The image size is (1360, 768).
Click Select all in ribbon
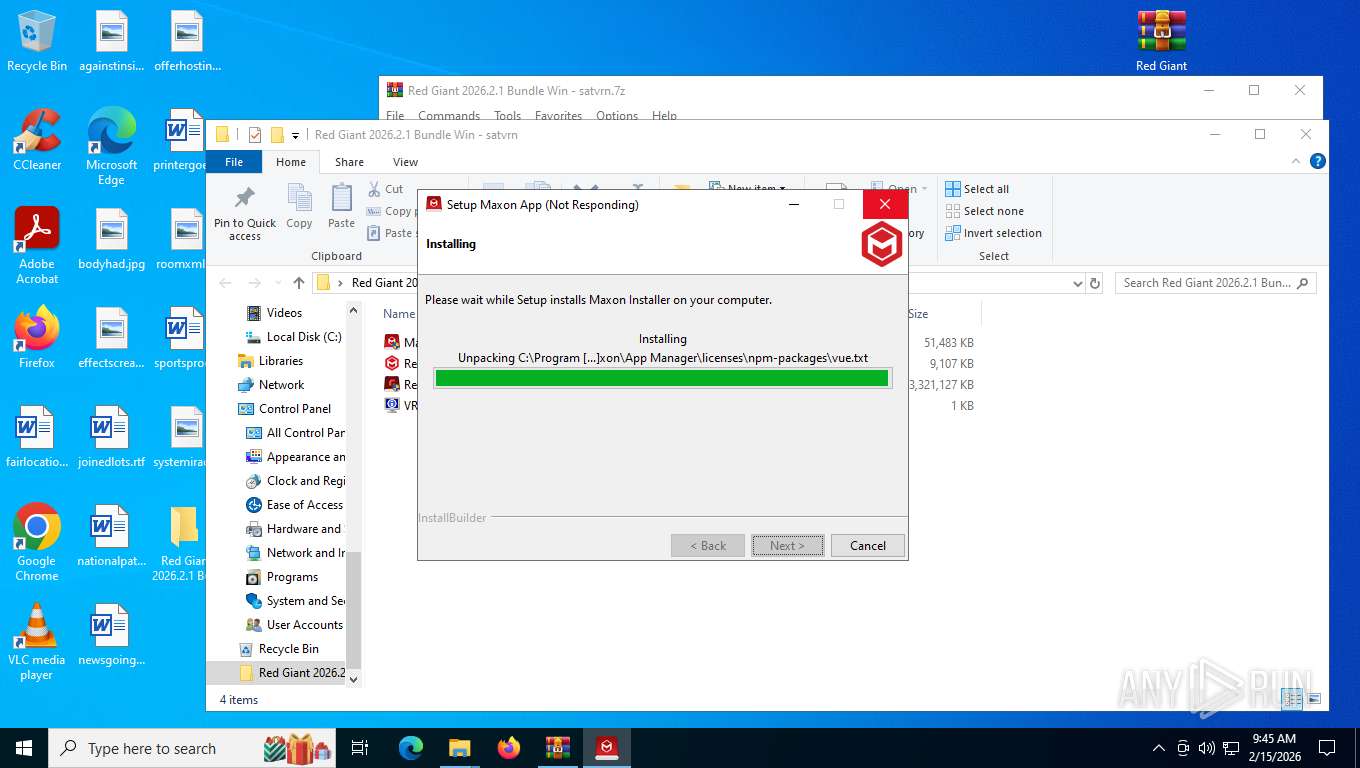click(978, 189)
